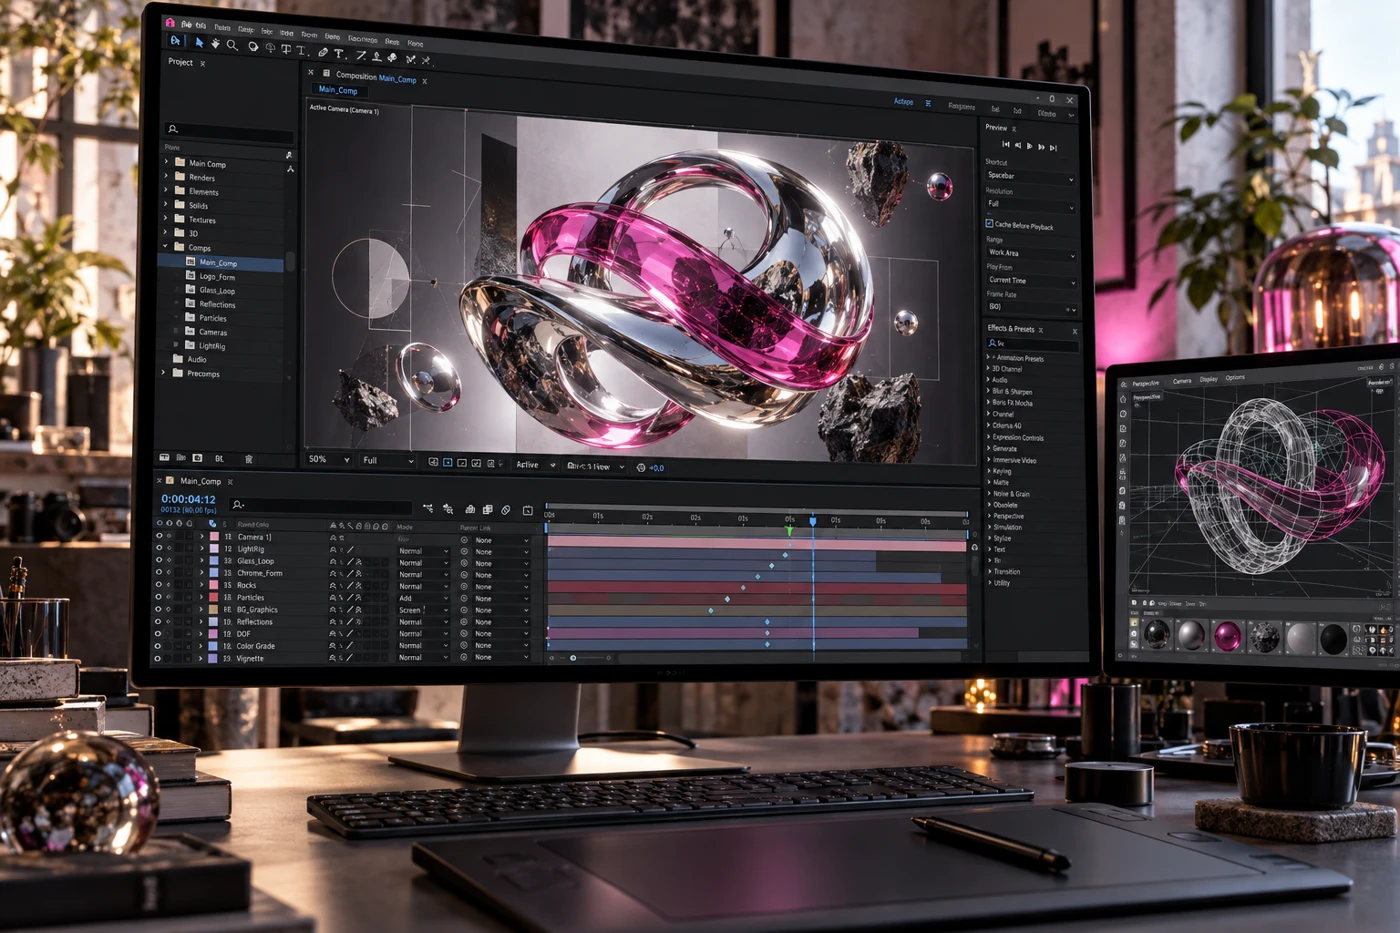Click the search icon in Project panel
Viewport: 1400px width, 933px height.
(x=173, y=129)
